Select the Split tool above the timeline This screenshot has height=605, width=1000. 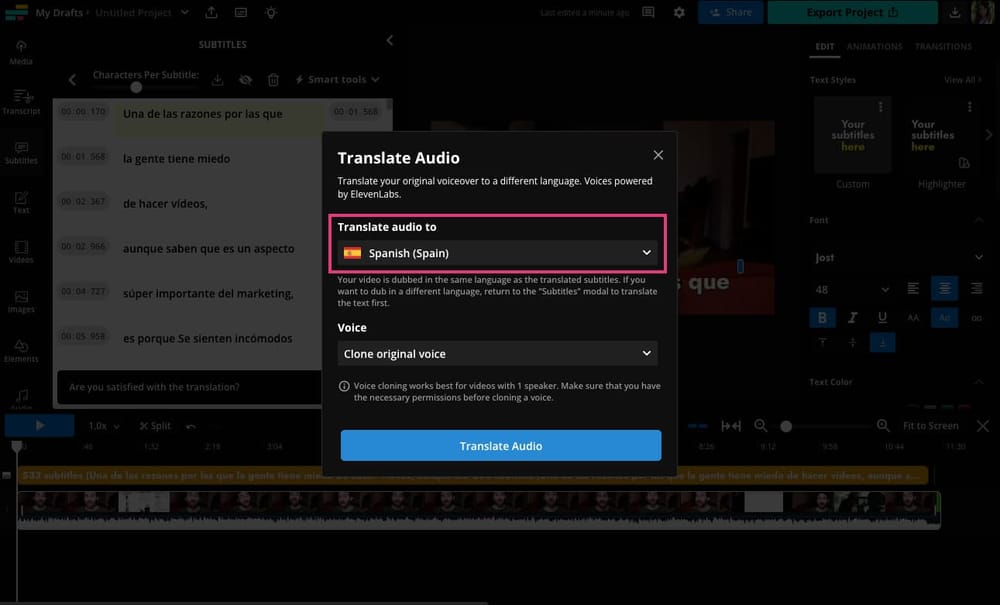point(155,425)
